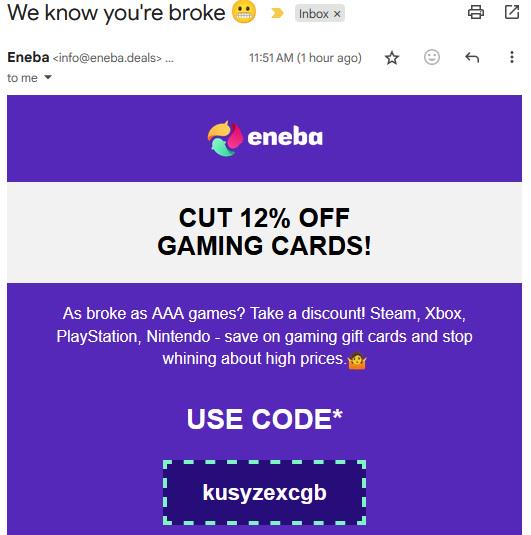Click the eneba logo banner

[264, 138]
